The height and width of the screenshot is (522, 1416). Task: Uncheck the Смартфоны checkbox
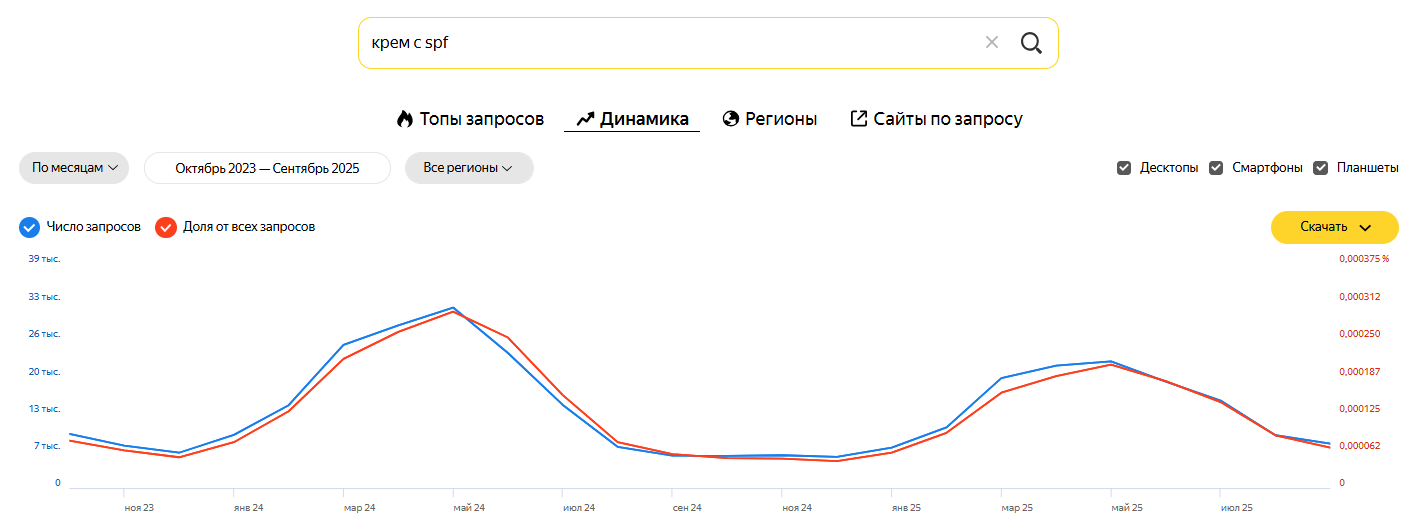[x=1216, y=168]
